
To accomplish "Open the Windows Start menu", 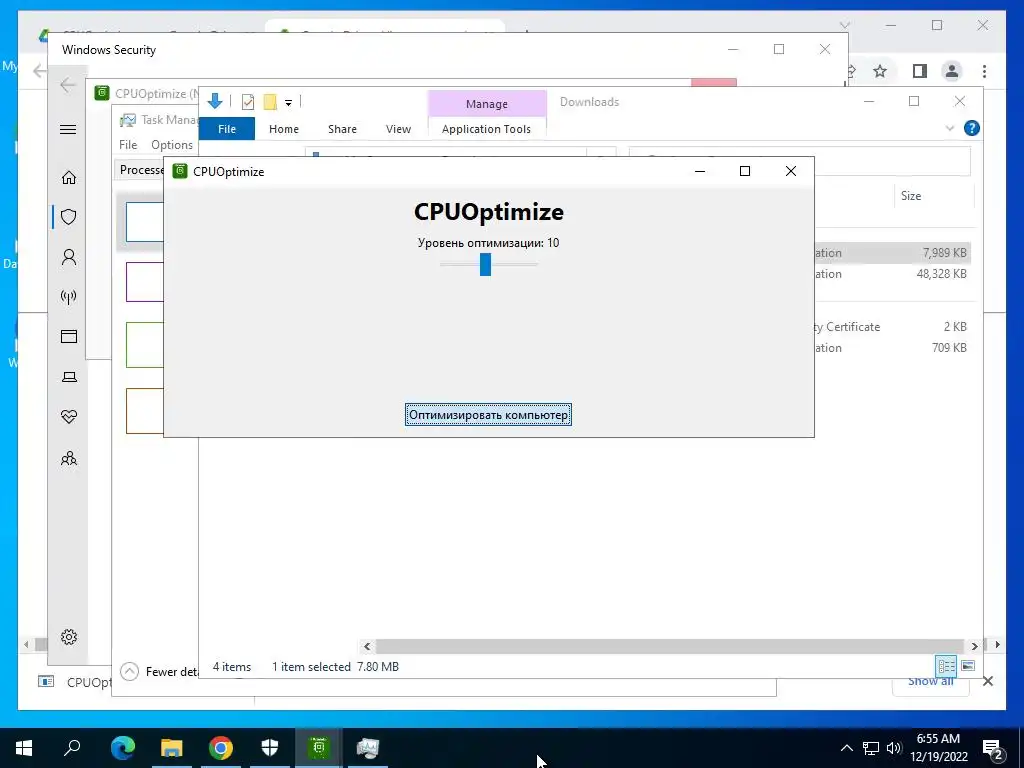I will [24, 748].
